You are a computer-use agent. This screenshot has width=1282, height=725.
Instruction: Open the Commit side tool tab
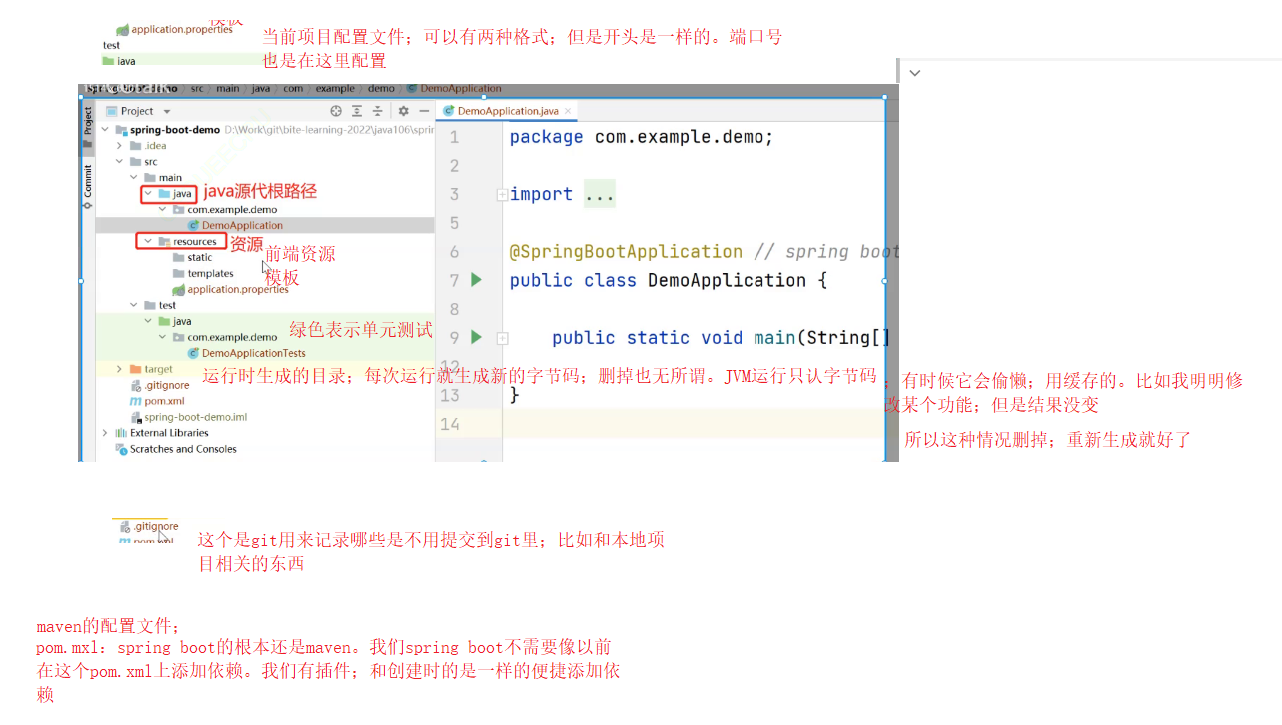point(87,186)
